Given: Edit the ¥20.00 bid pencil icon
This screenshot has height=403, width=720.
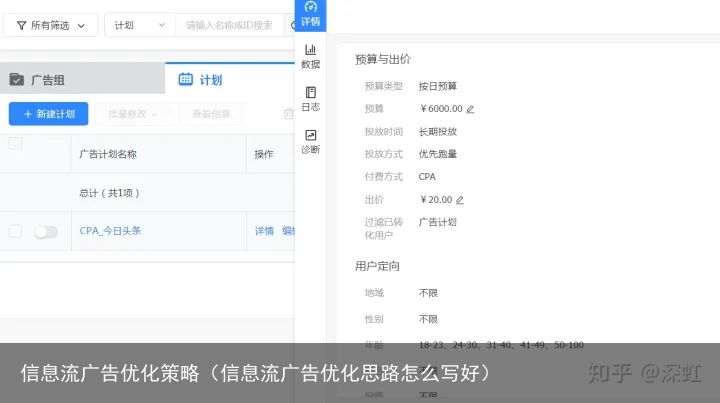Looking at the screenshot, I should [460, 200].
